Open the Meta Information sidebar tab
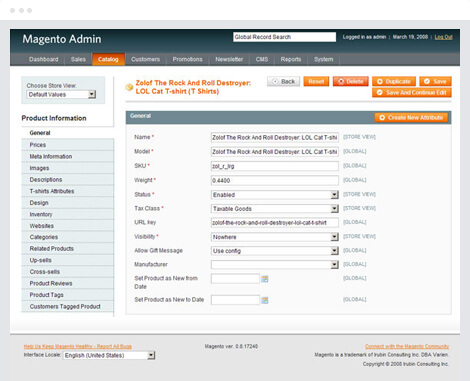This screenshot has width=470, height=381. (67, 156)
